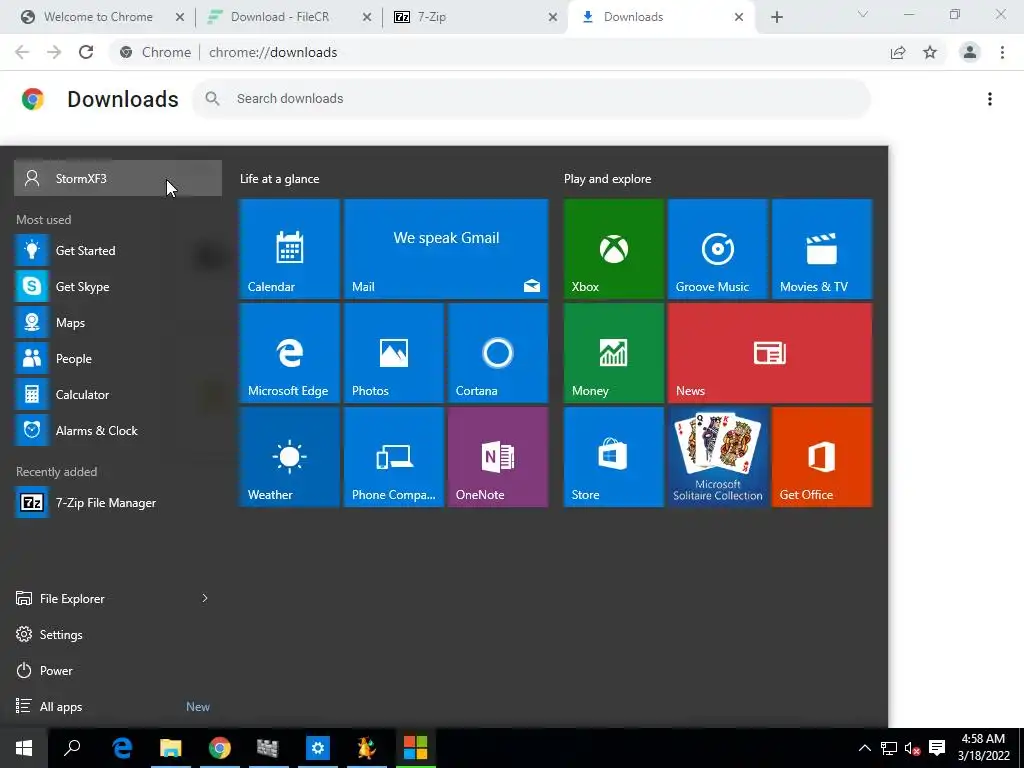The image size is (1024, 768).
Task: Switch to Download - FileCR tab
Action: tap(287, 17)
